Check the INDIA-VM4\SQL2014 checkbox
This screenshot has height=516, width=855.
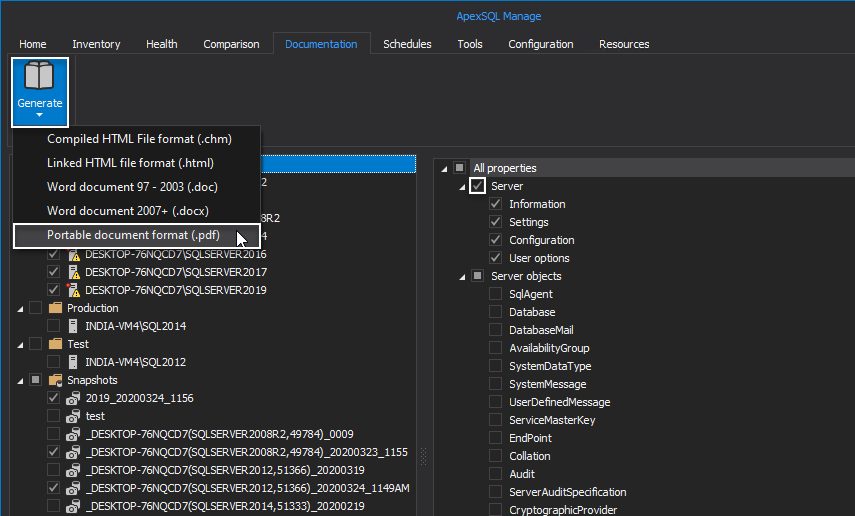point(53,326)
